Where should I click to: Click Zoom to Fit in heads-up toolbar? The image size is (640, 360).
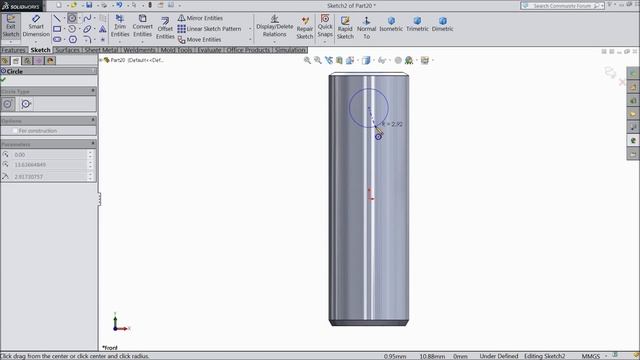[307, 60]
